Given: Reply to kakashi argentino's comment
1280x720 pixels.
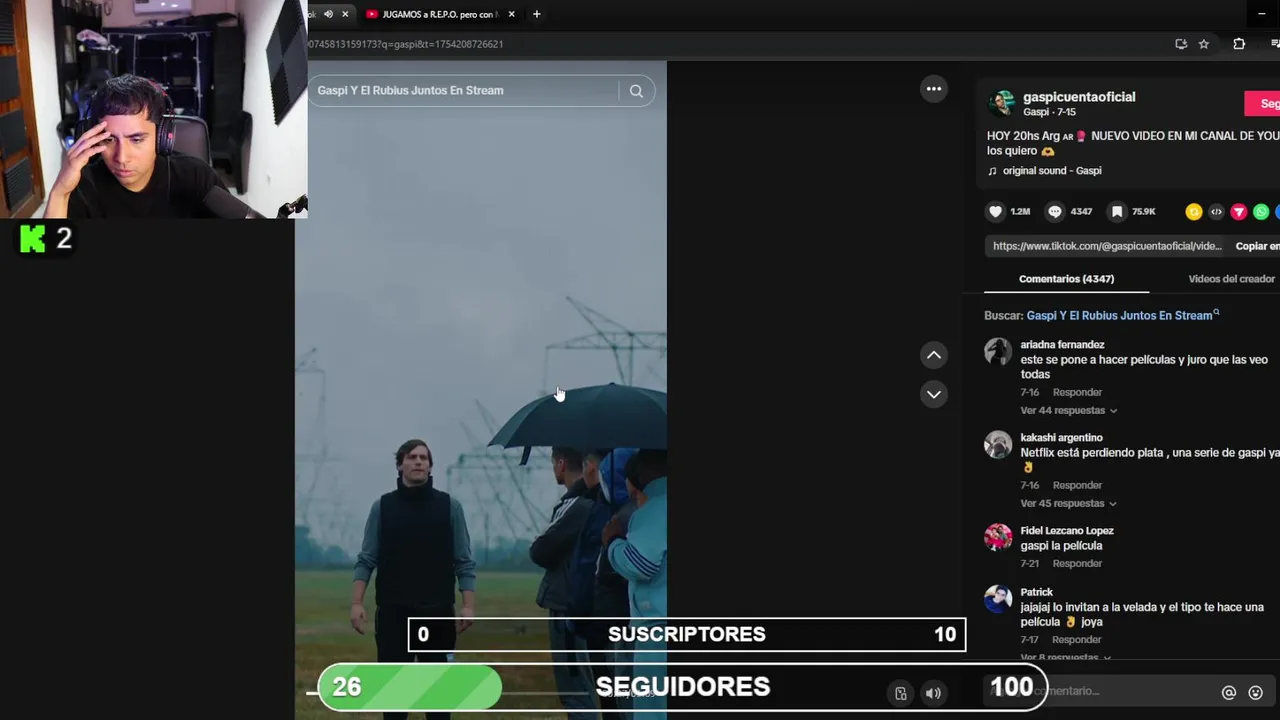Looking at the screenshot, I should pyautogui.click(x=1077, y=485).
